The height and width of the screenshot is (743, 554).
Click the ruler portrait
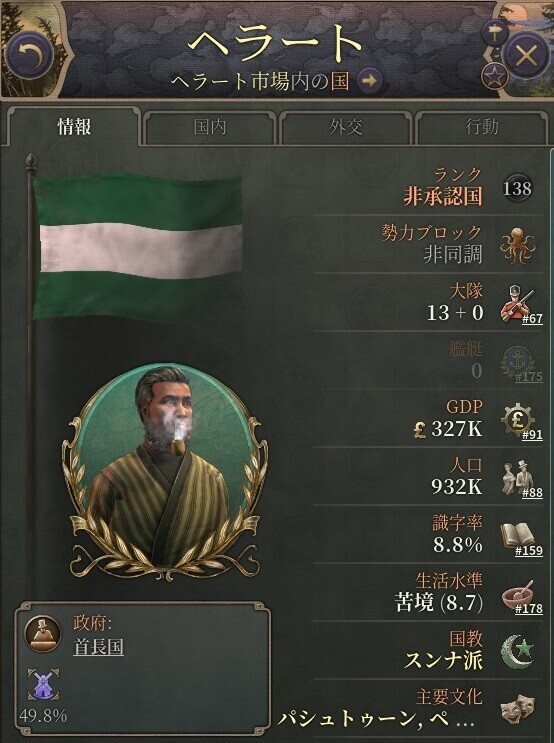coord(164,468)
